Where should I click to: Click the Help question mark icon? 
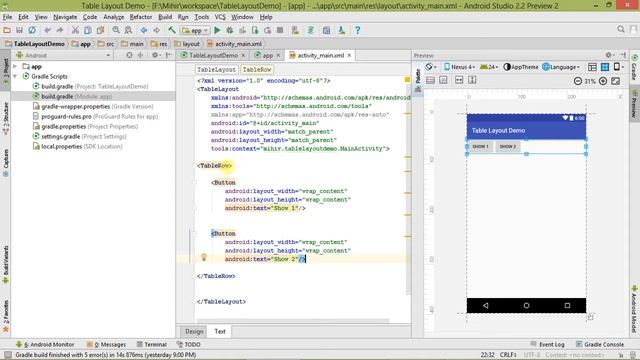coord(358,30)
